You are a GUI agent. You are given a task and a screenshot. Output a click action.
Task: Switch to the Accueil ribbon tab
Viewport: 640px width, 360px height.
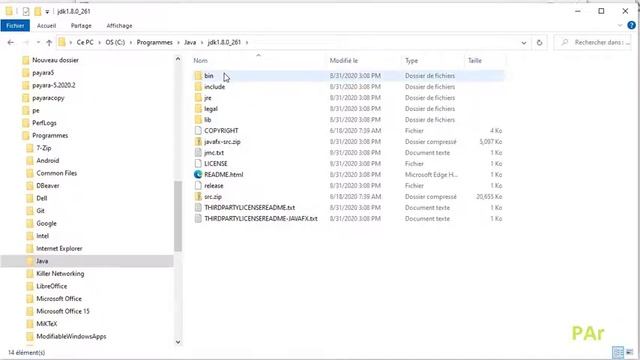coord(47,26)
